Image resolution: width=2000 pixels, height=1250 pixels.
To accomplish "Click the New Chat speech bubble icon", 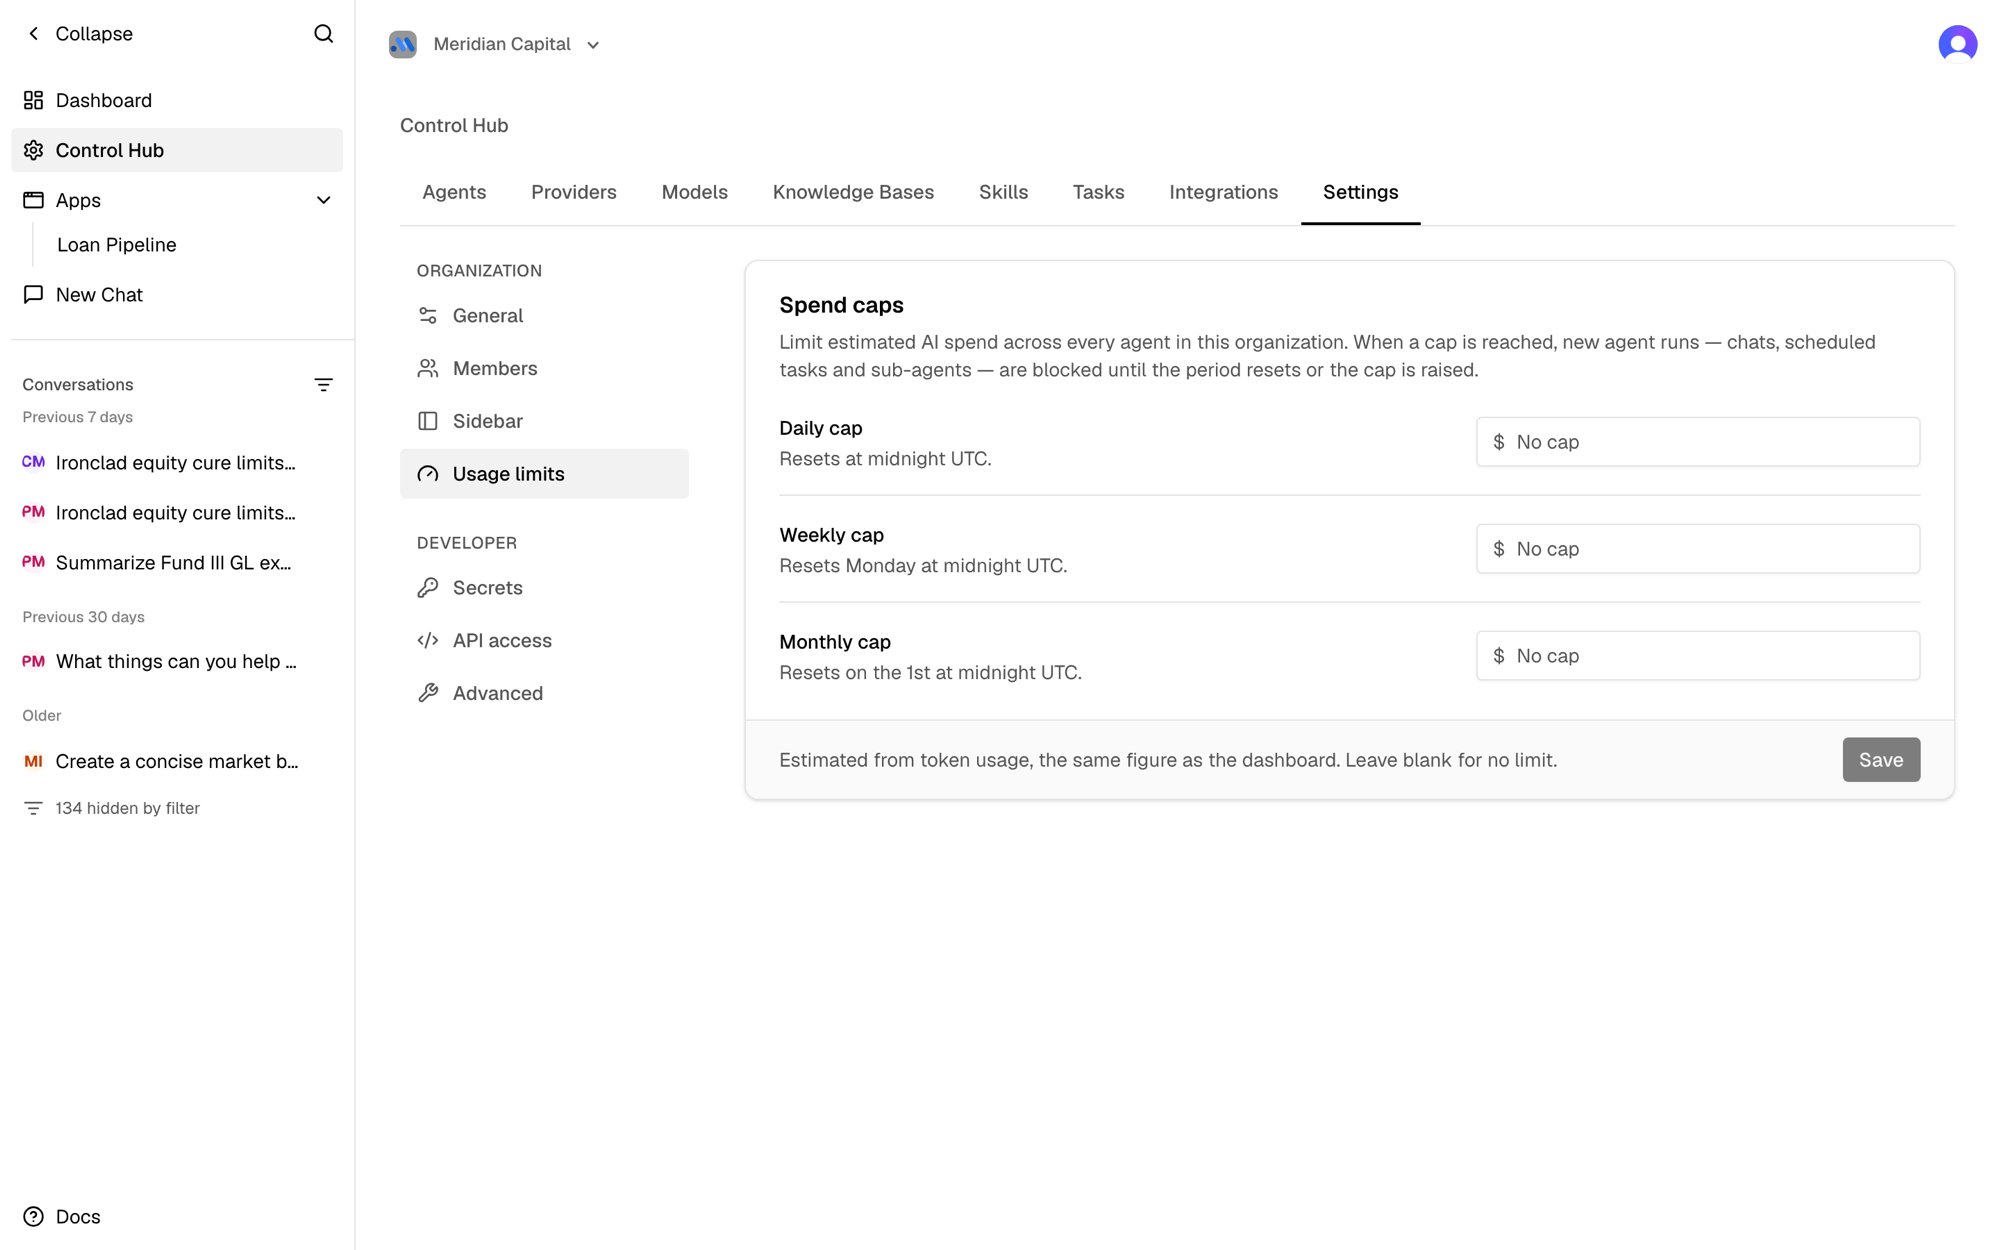I will [x=33, y=294].
